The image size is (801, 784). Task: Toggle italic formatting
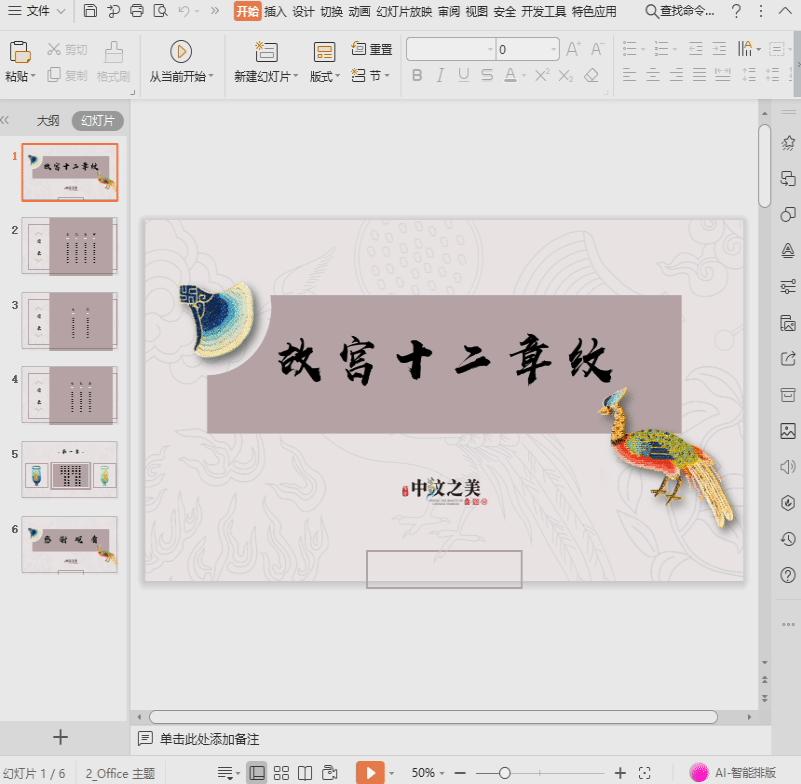[x=442, y=74]
